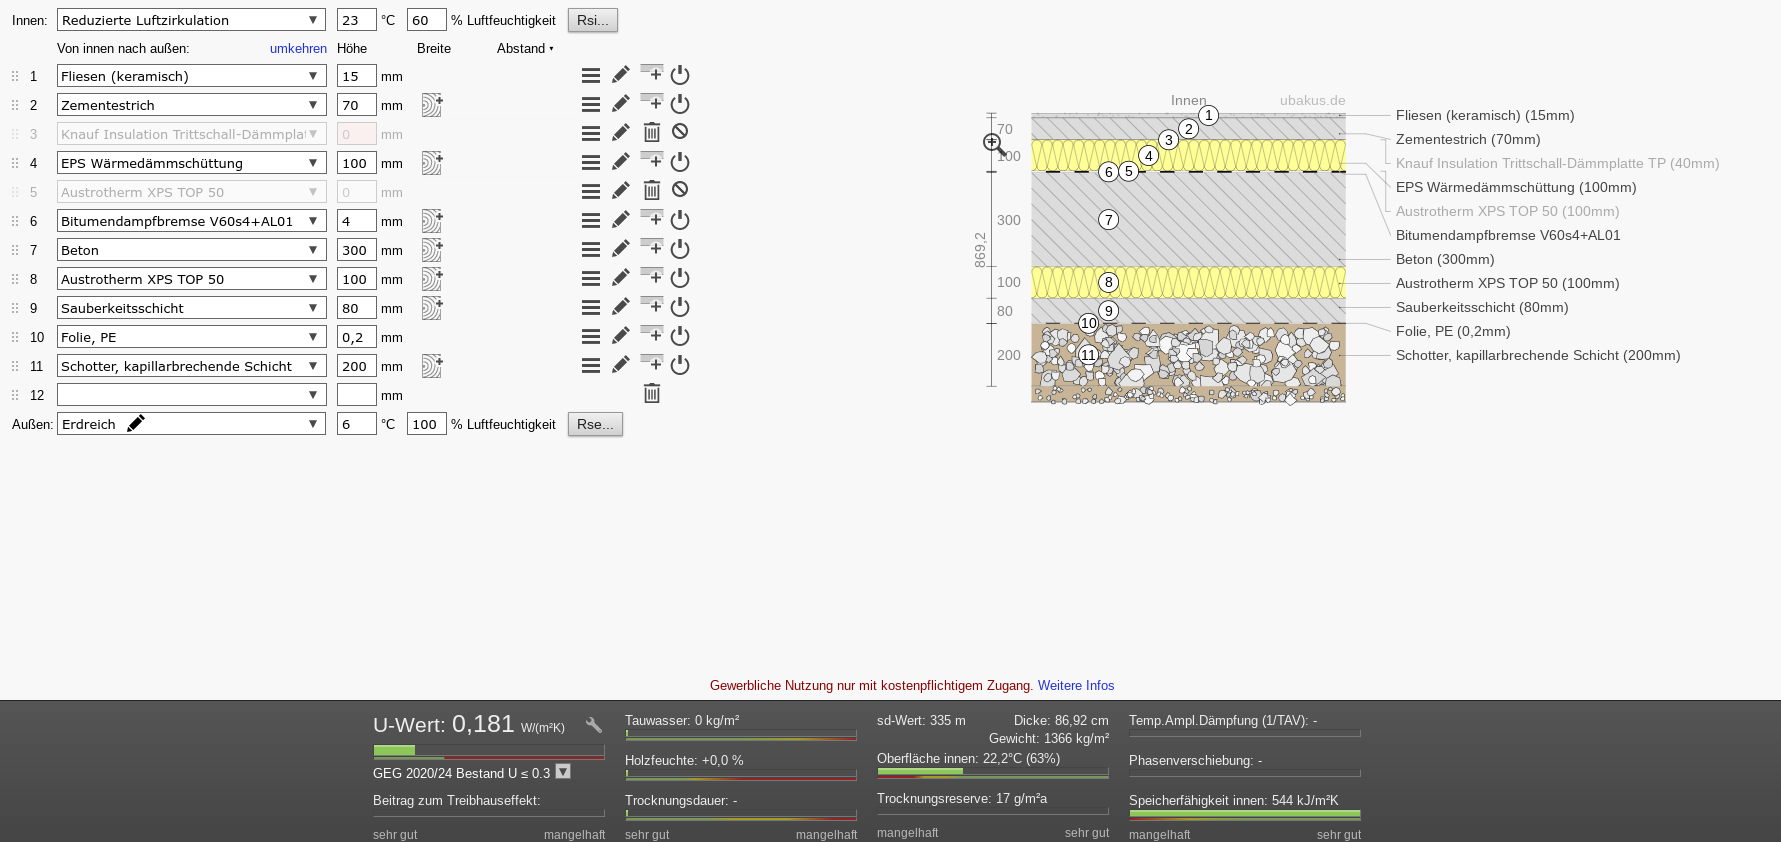Click the umkehren link
Viewport: 1781px width, 842px height.
298,48
